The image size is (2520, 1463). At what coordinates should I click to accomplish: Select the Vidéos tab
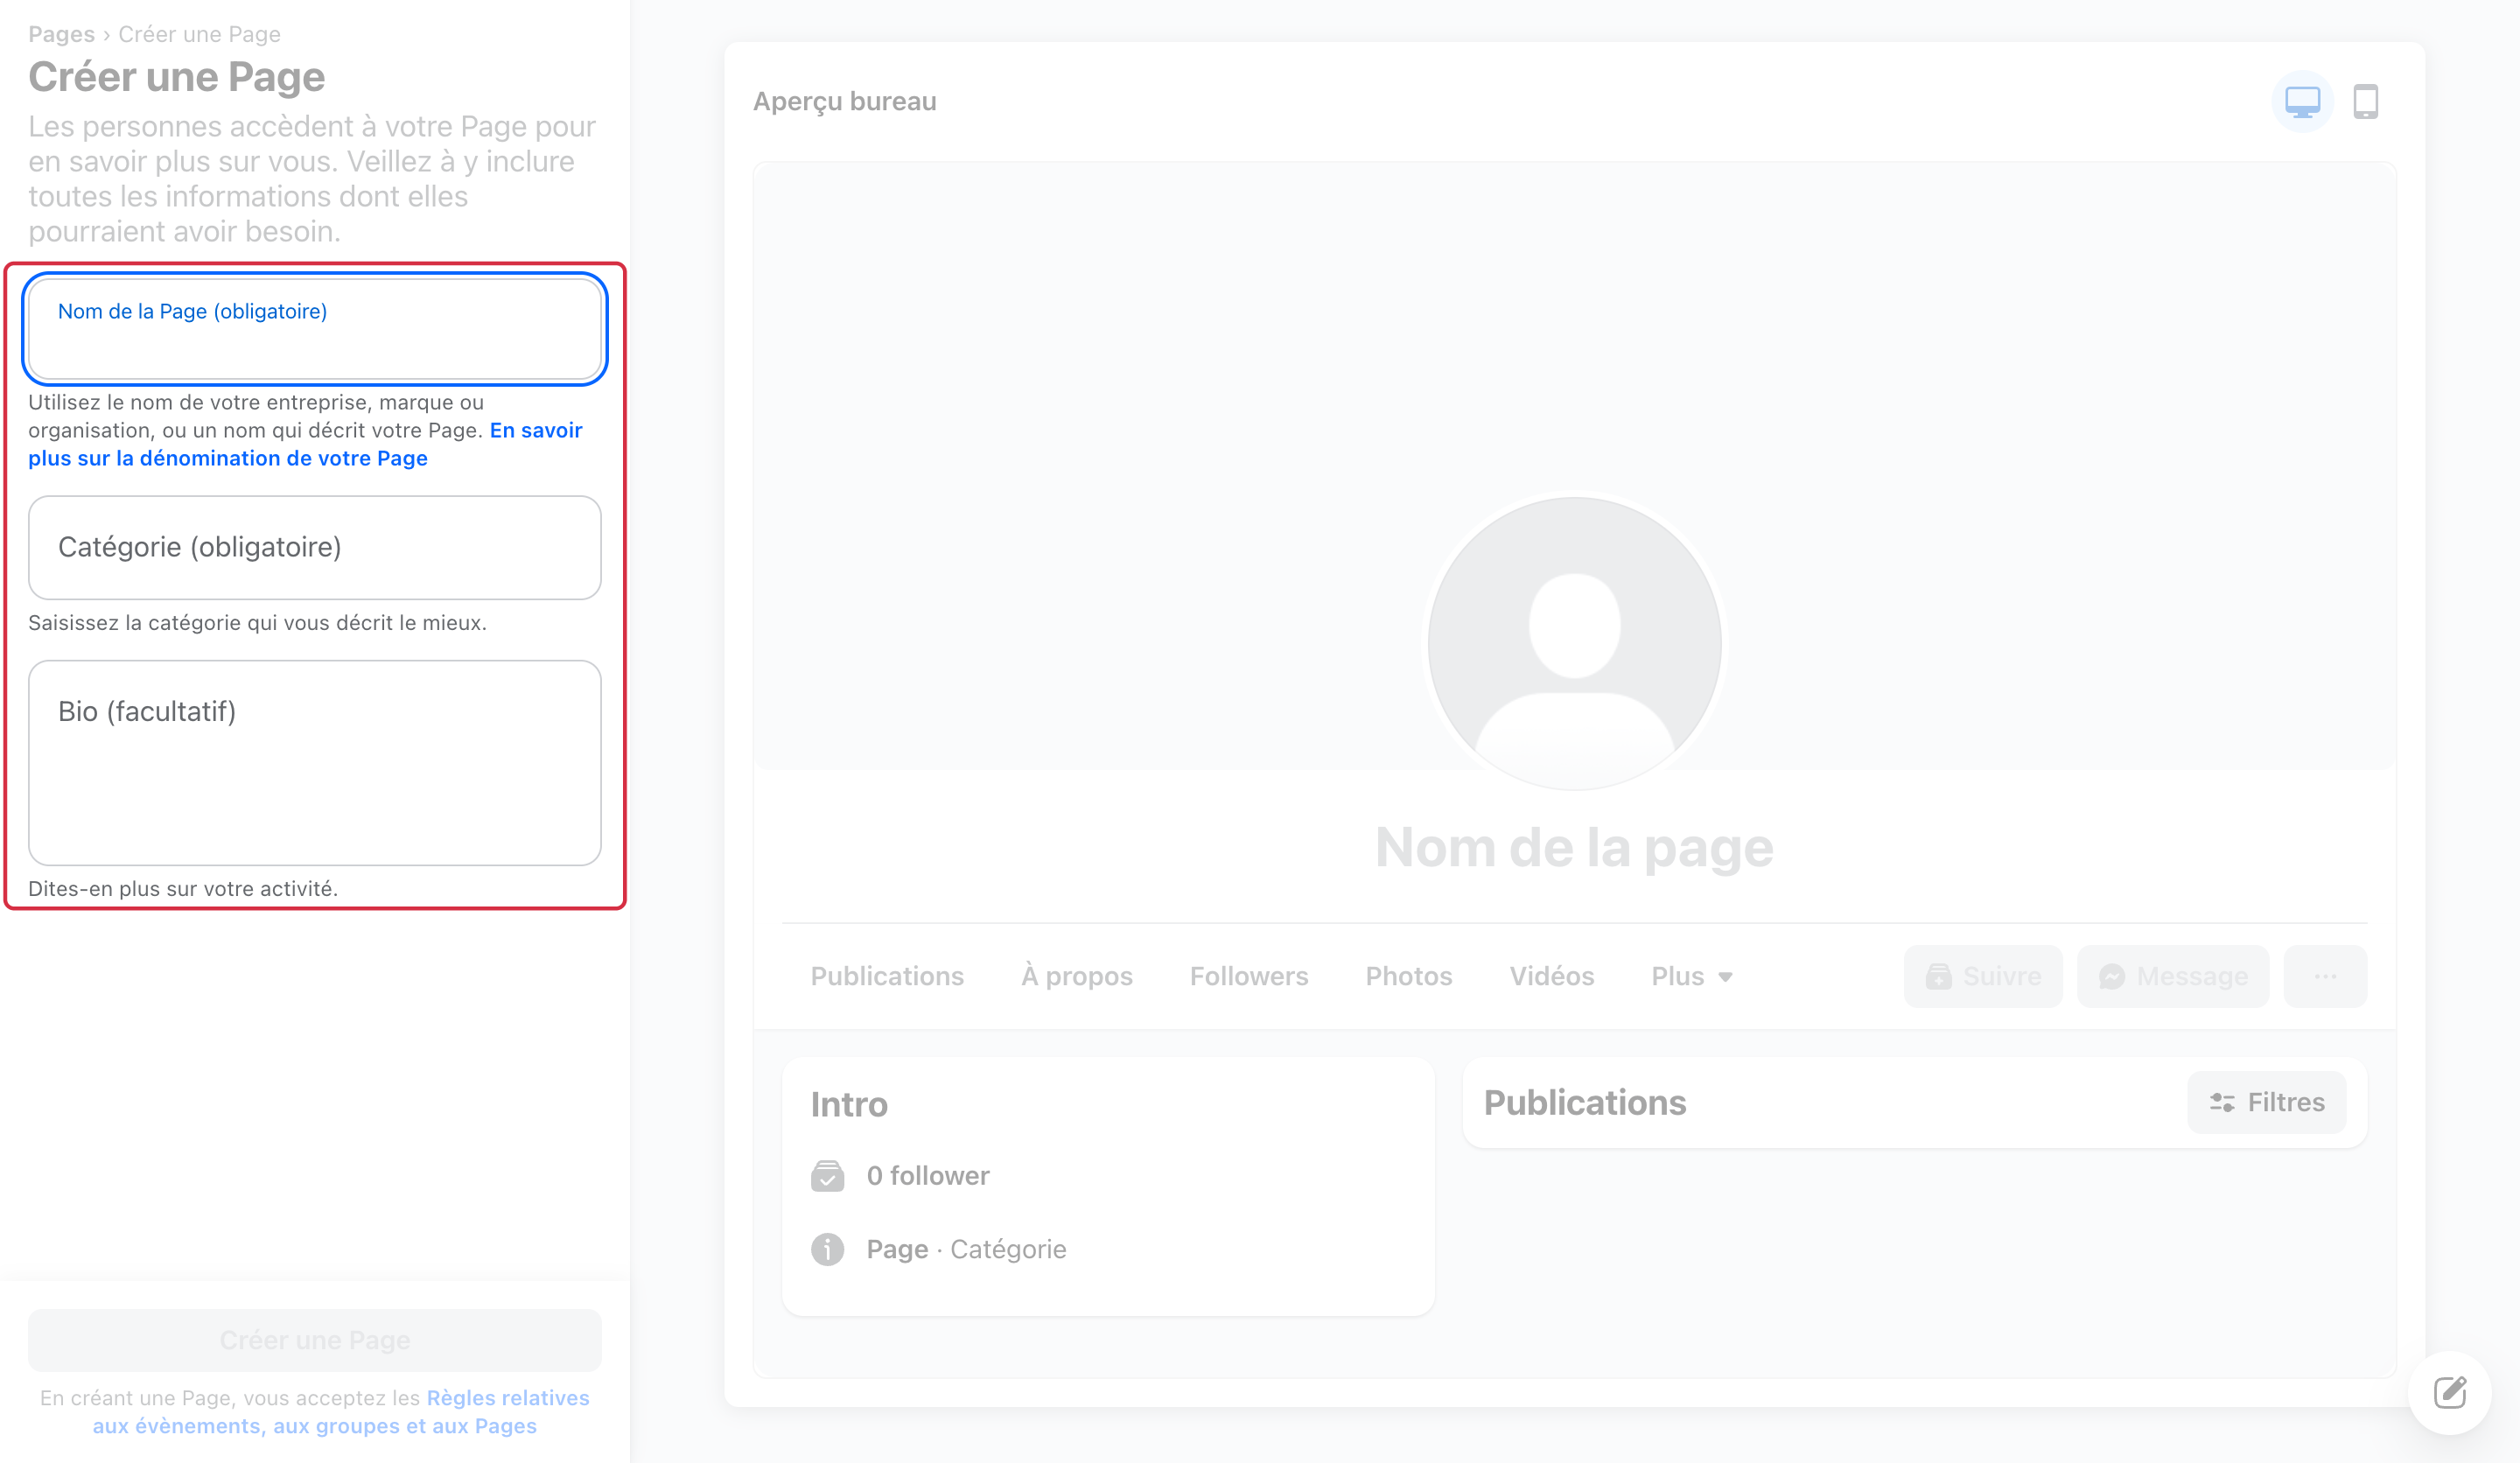[1552, 976]
